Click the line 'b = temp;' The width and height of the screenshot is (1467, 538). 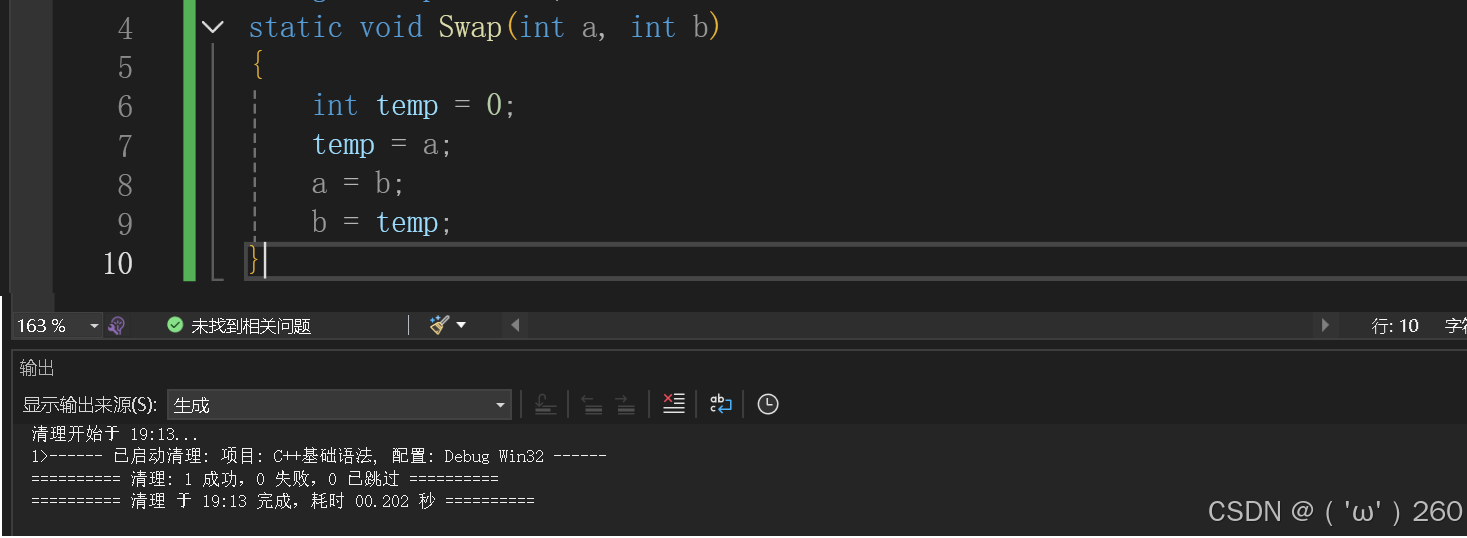[x=382, y=223]
